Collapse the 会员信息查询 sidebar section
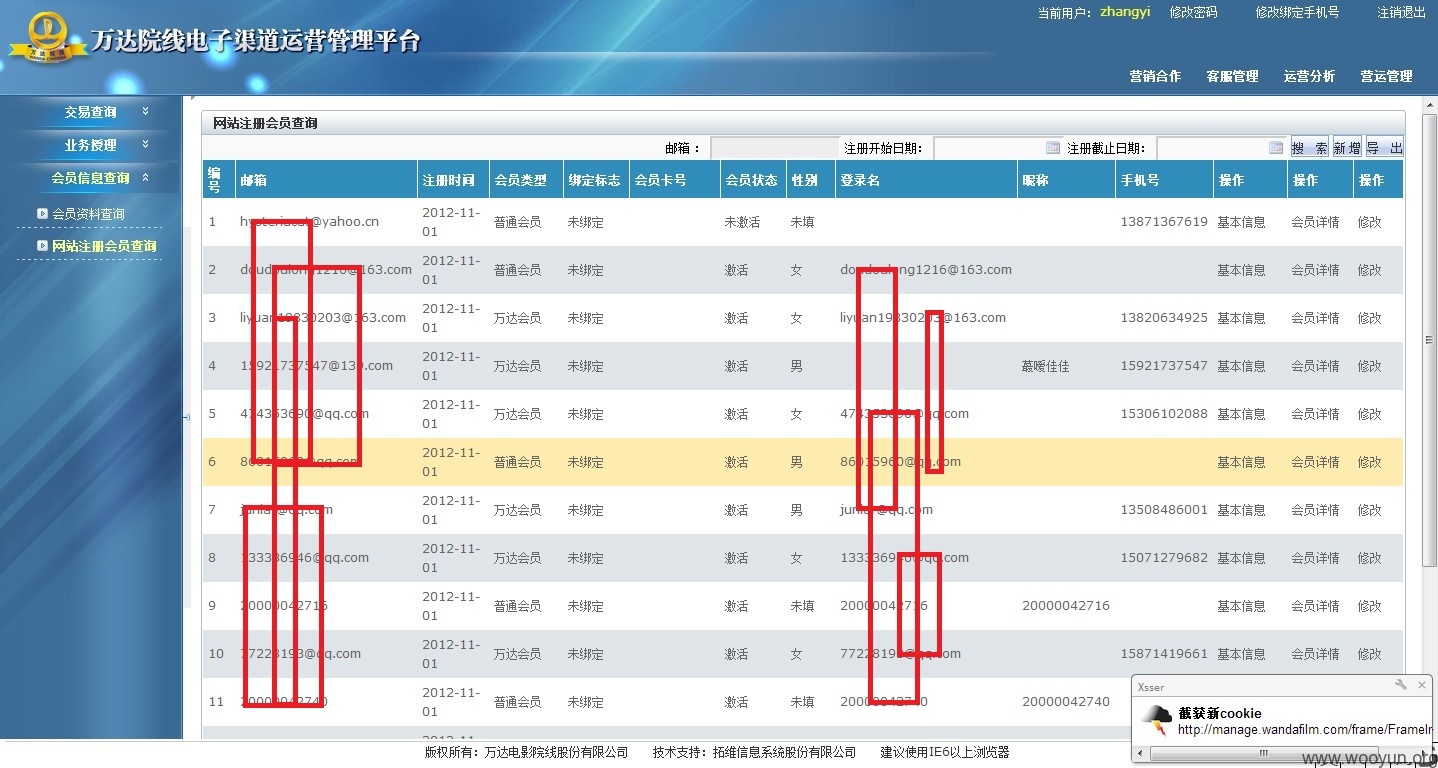This screenshot has height=768, width=1438. point(90,178)
